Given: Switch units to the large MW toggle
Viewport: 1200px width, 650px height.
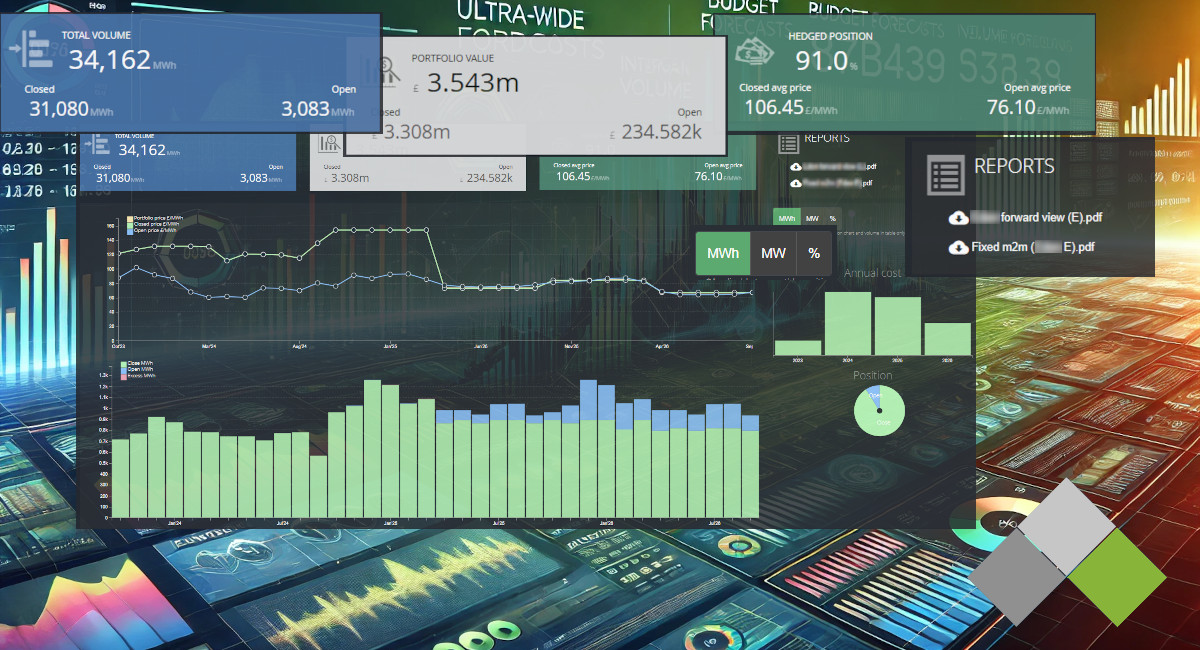Looking at the screenshot, I should (773, 253).
